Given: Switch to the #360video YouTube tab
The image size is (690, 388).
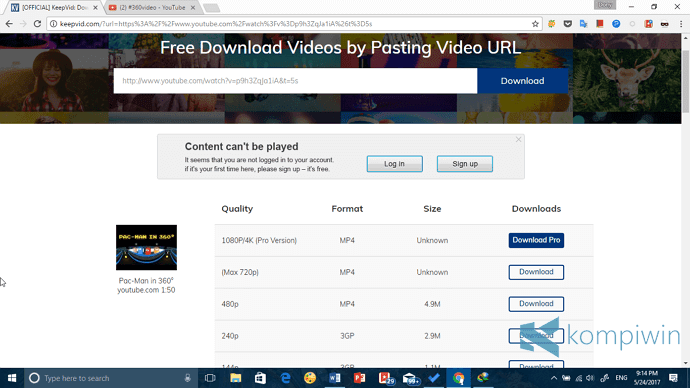Looking at the screenshot, I should [x=152, y=7].
